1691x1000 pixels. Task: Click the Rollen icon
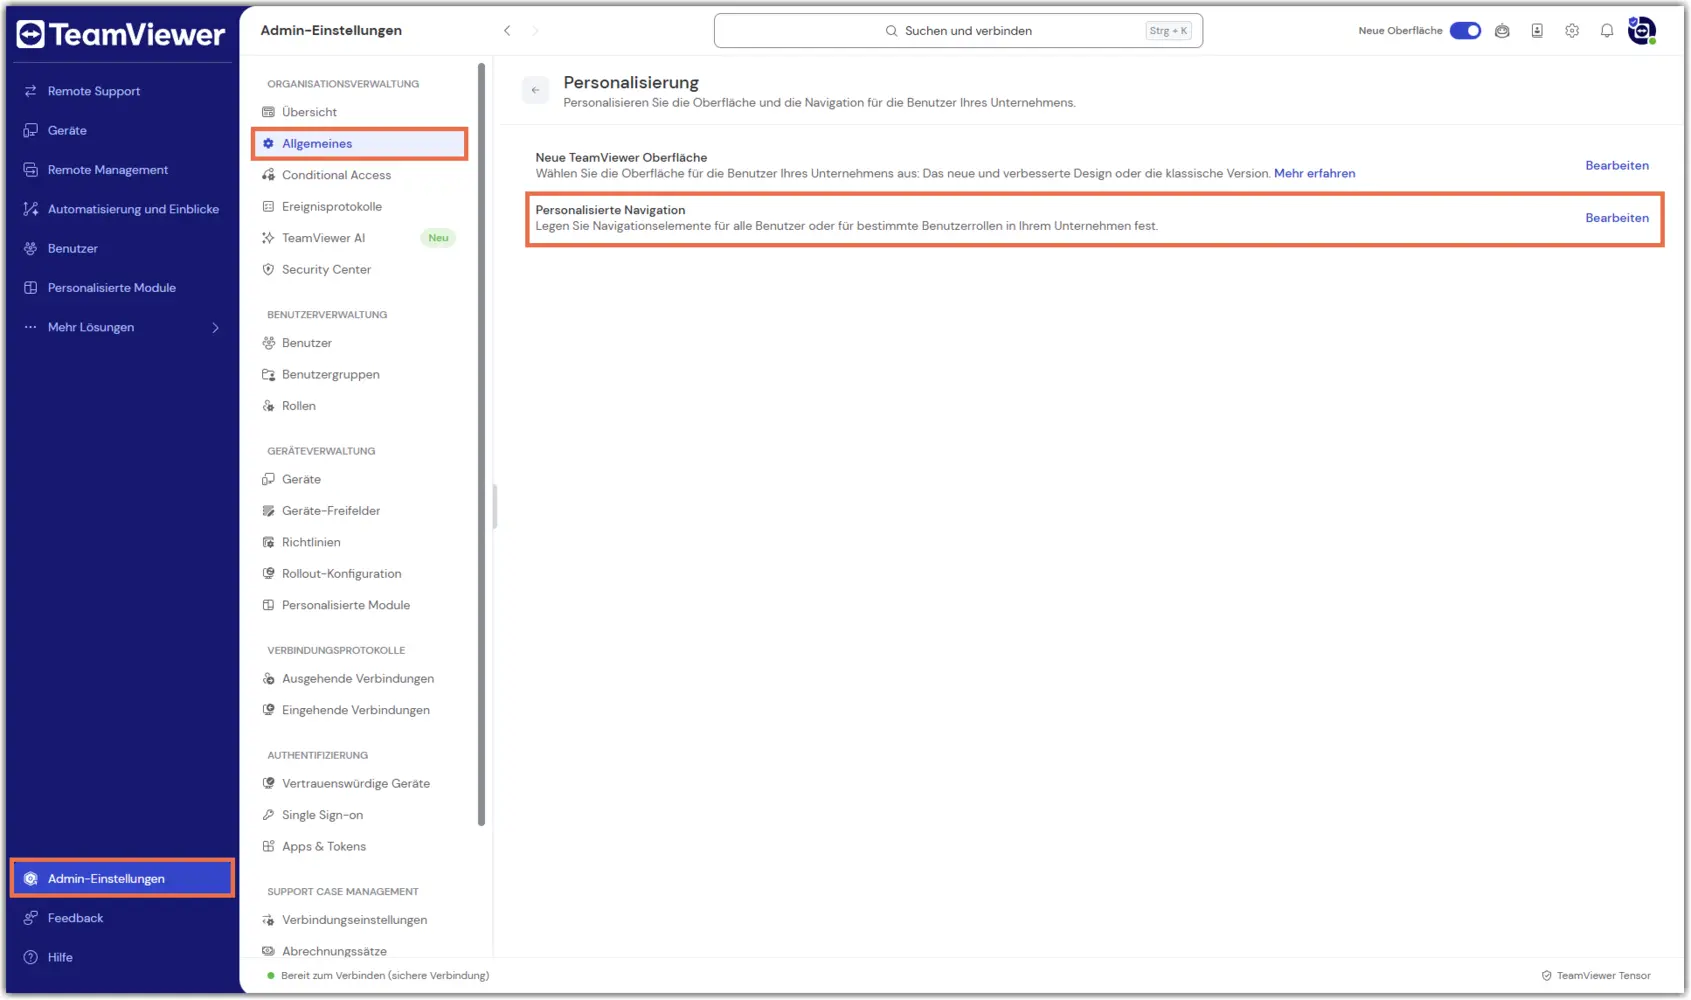point(268,406)
